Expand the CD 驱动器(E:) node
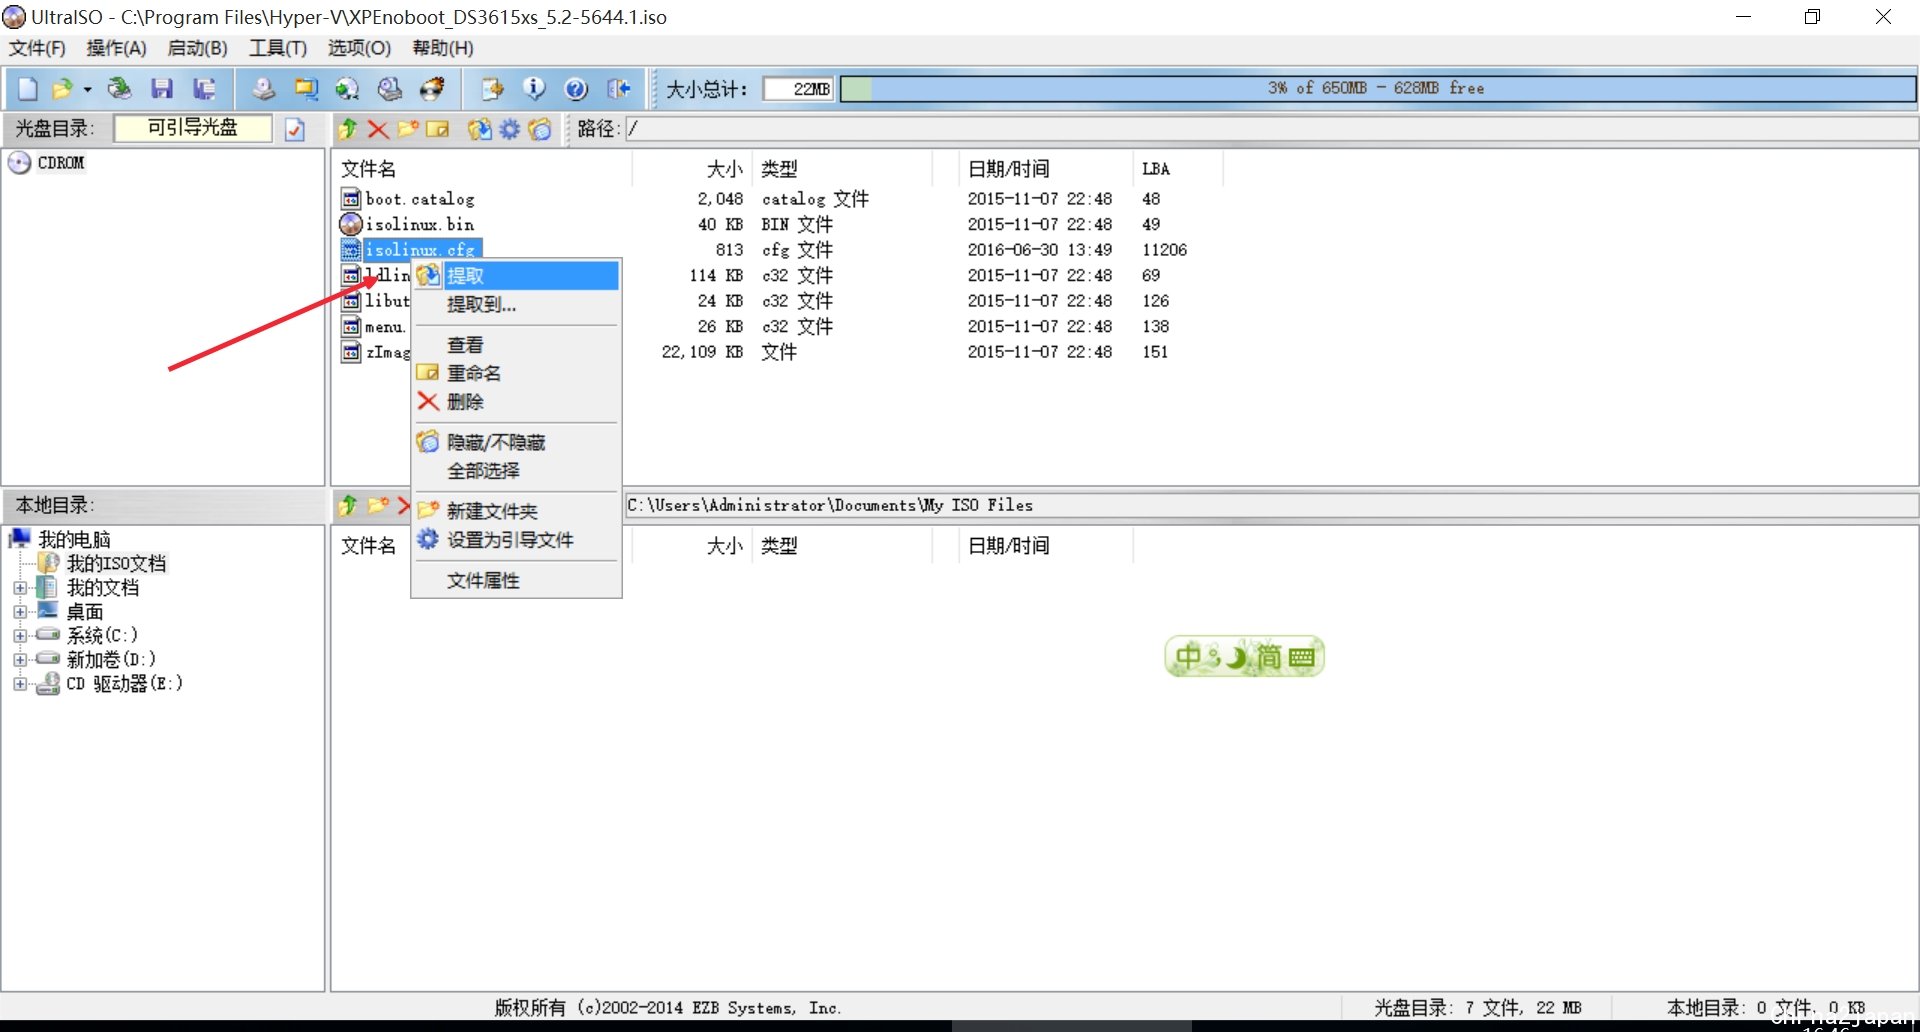The width and height of the screenshot is (1920, 1032). [x=19, y=684]
